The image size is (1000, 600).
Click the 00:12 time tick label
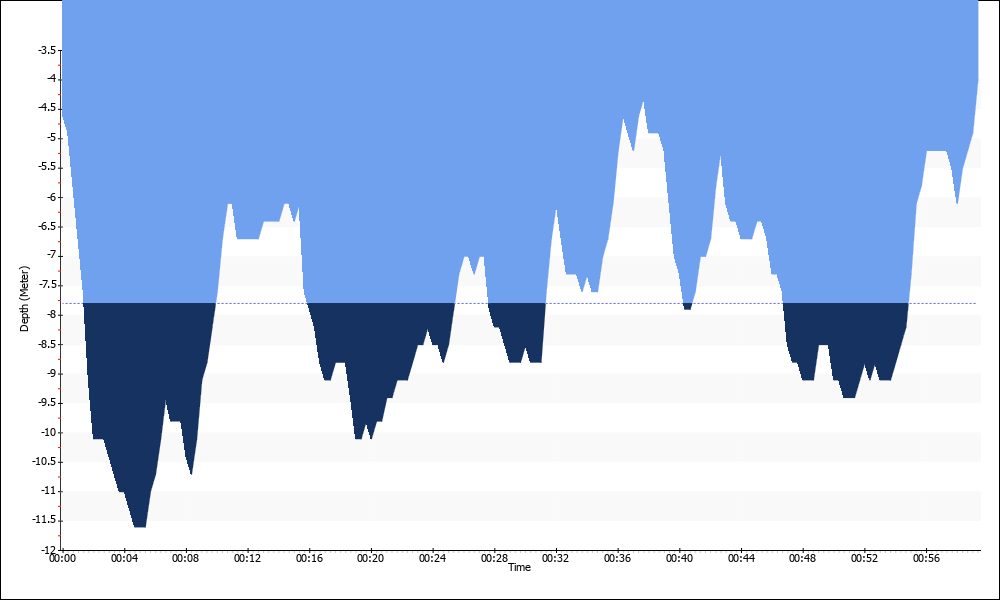coord(247,558)
